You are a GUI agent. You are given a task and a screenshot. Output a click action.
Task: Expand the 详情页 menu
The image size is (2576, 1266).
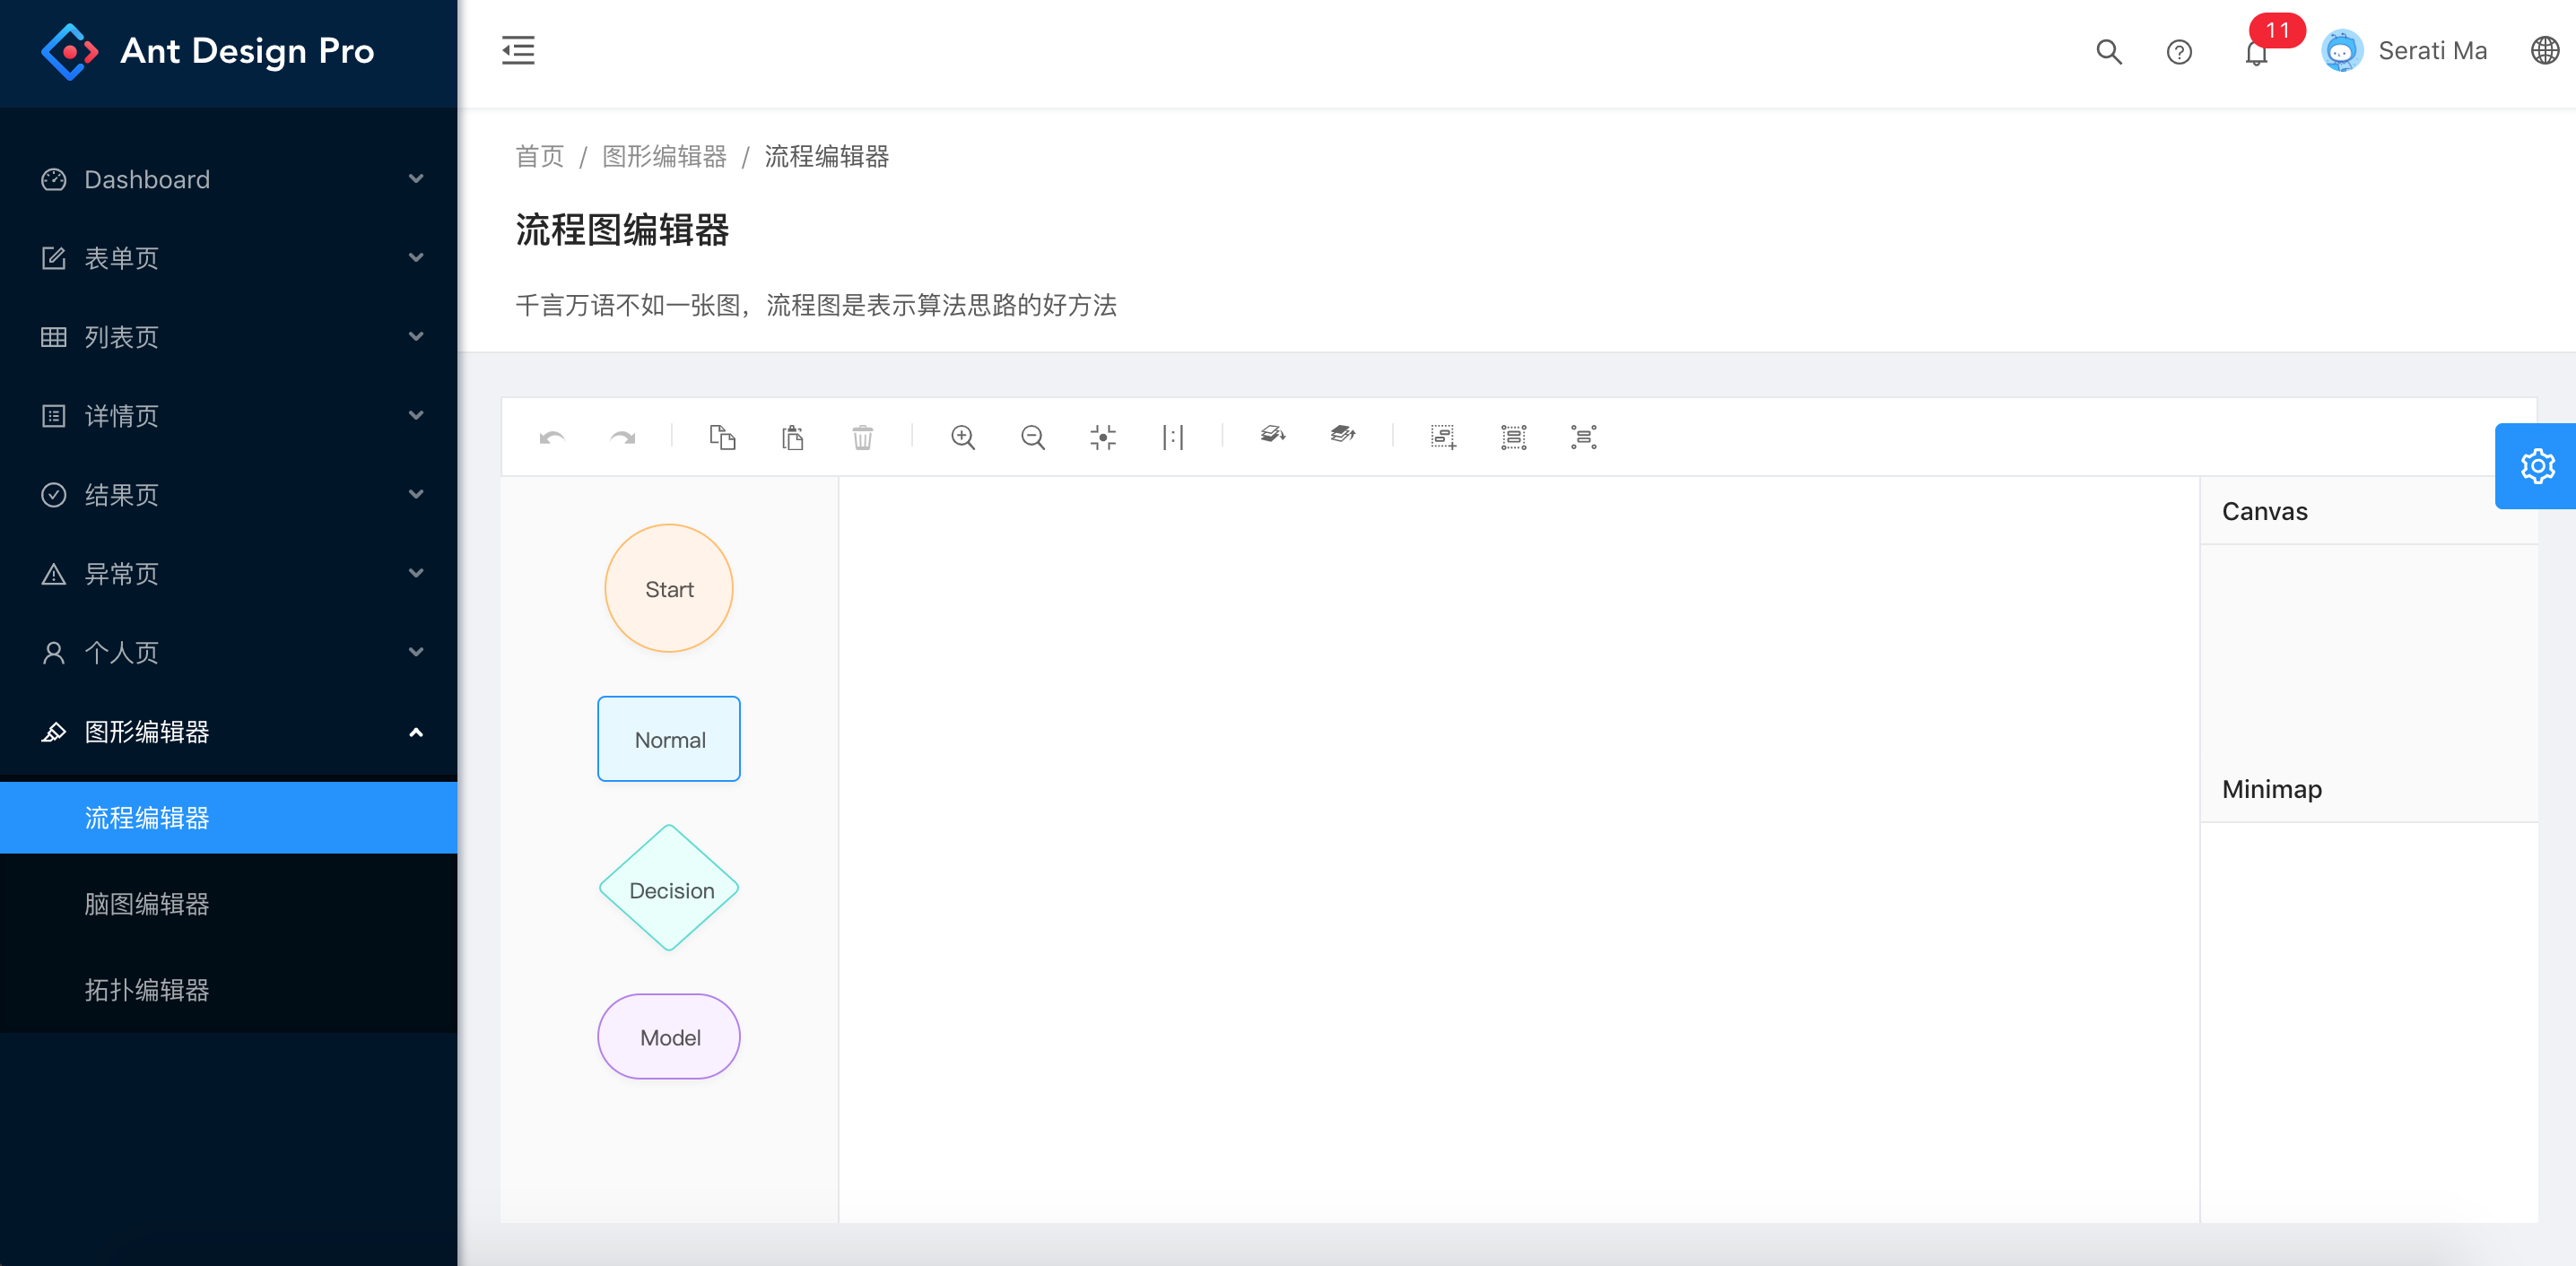[229, 416]
